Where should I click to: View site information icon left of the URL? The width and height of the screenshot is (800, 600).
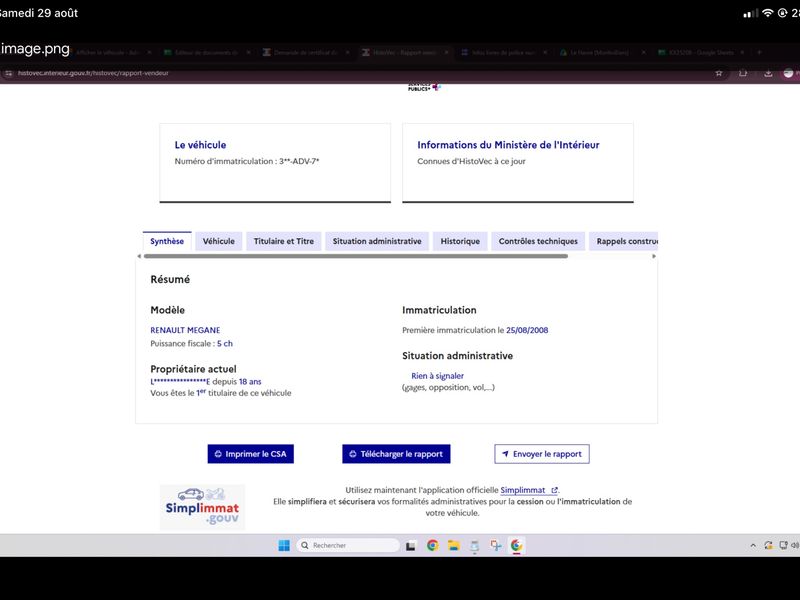coord(9,73)
